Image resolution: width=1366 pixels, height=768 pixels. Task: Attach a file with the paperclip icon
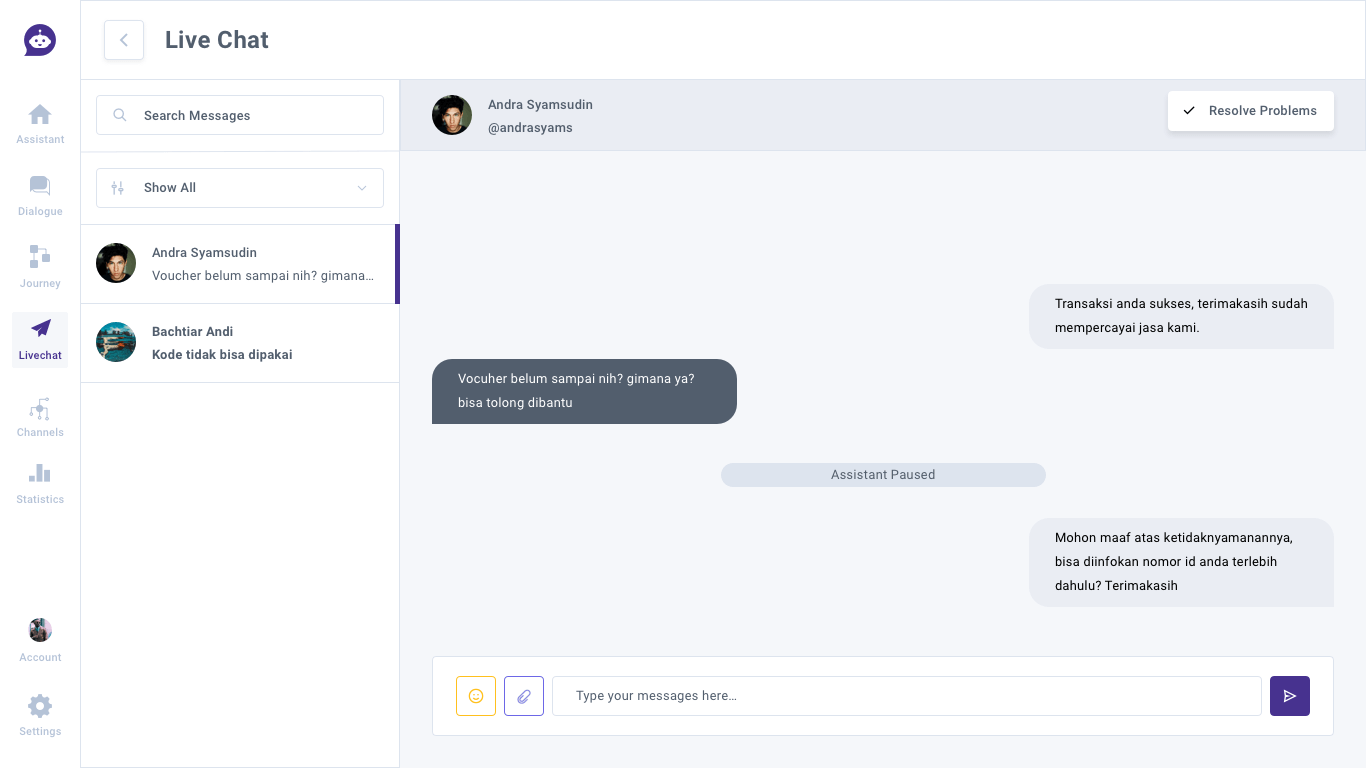click(x=524, y=696)
